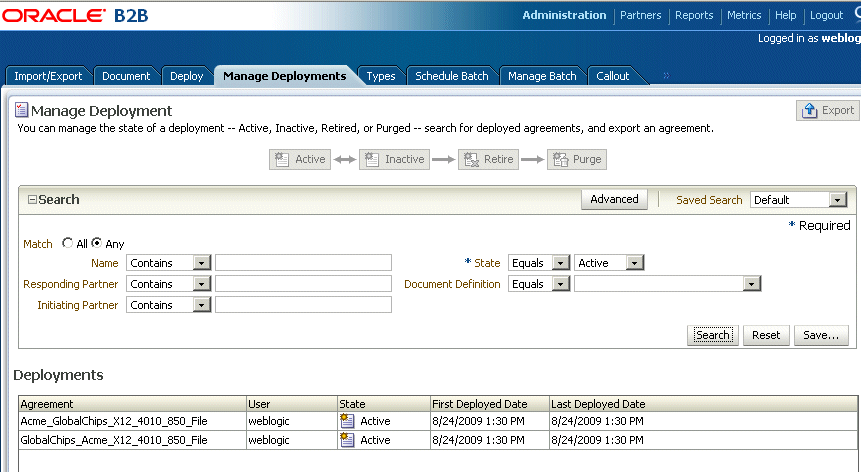Open the Administration link

(564, 15)
